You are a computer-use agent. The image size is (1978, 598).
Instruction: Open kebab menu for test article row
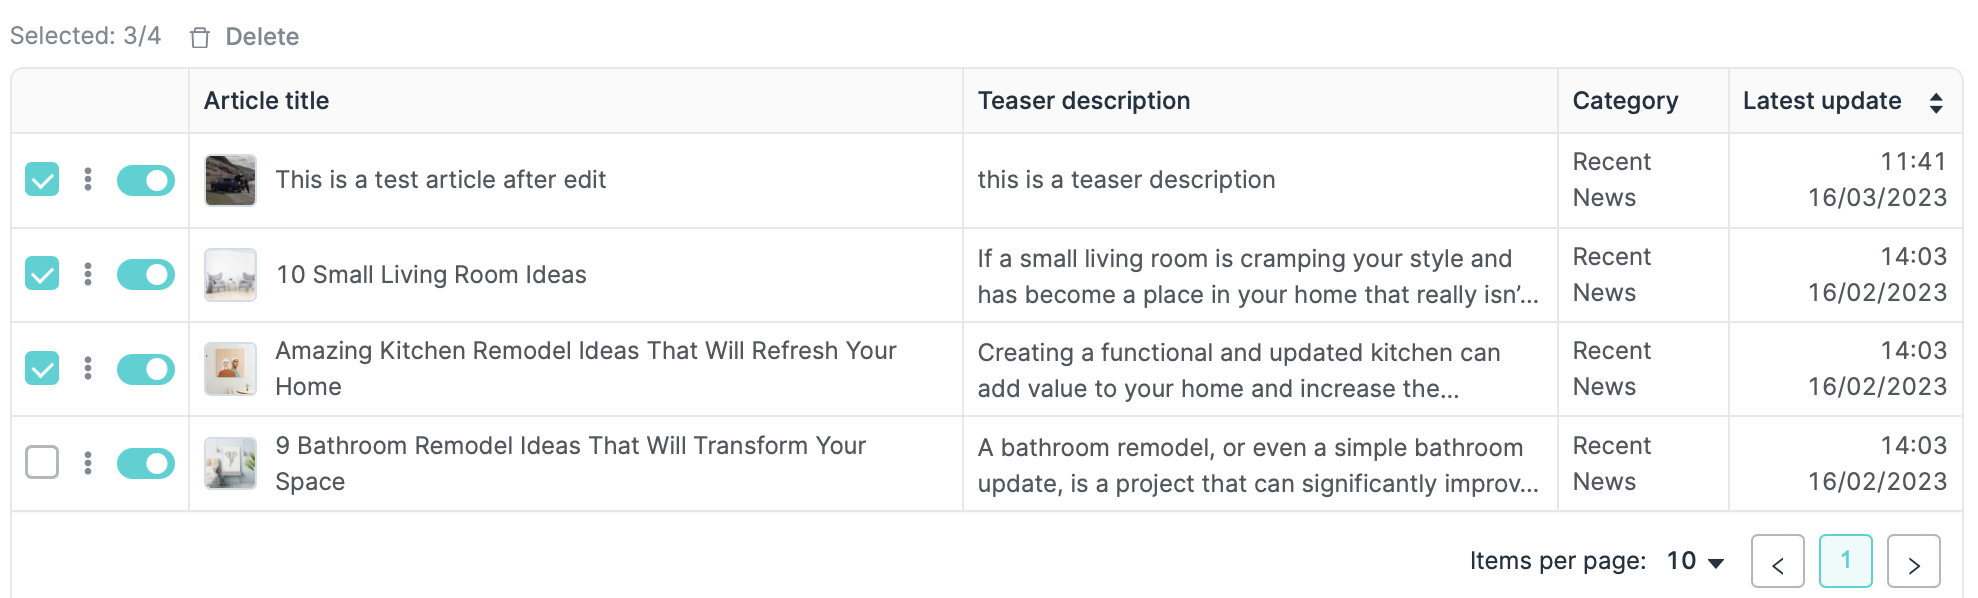tap(88, 179)
